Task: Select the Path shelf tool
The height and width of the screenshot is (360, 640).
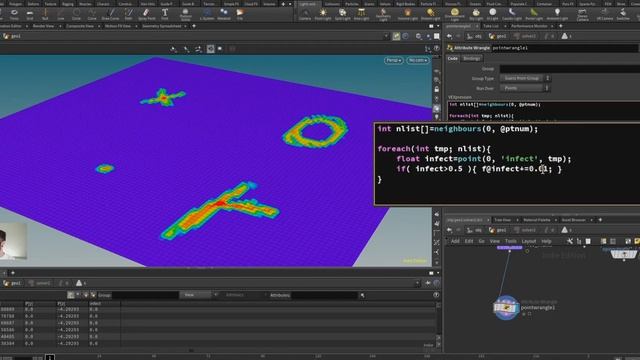Action: 129,14
